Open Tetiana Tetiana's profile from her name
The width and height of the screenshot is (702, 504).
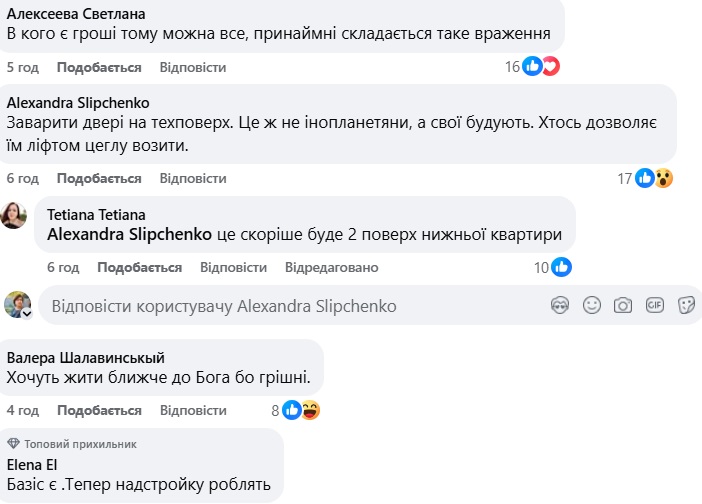click(96, 214)
